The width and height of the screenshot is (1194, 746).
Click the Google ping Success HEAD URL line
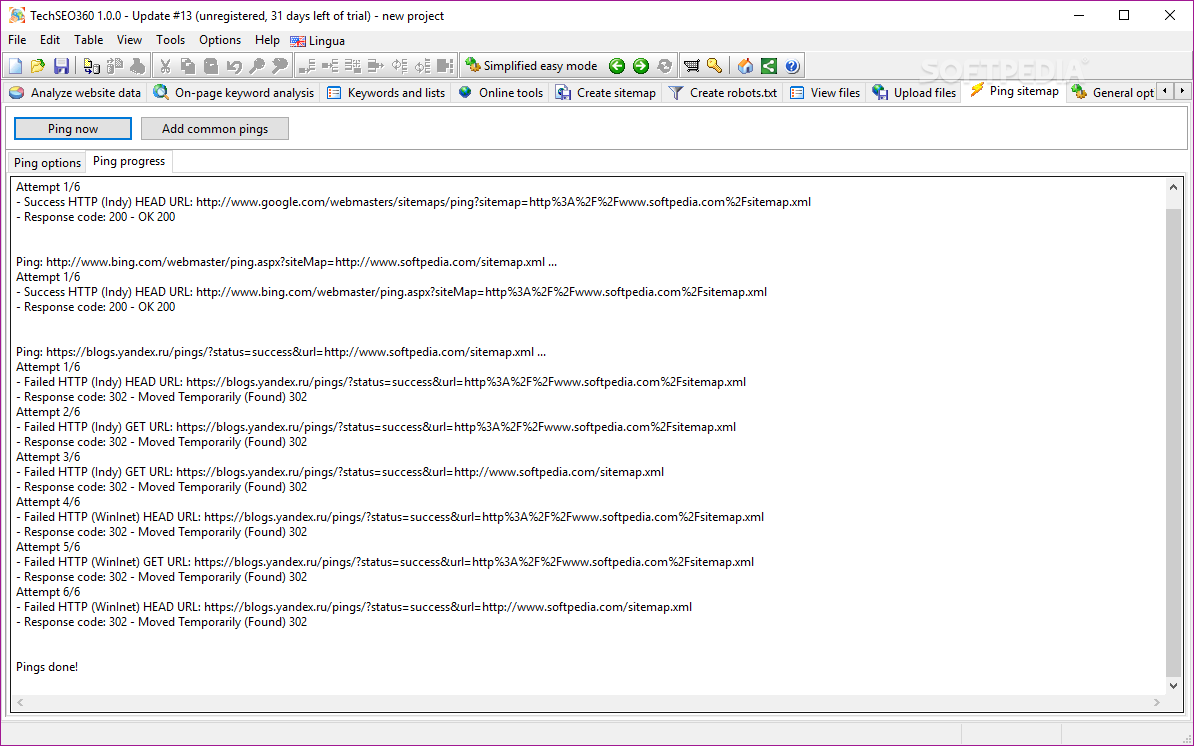click(413, 202)
